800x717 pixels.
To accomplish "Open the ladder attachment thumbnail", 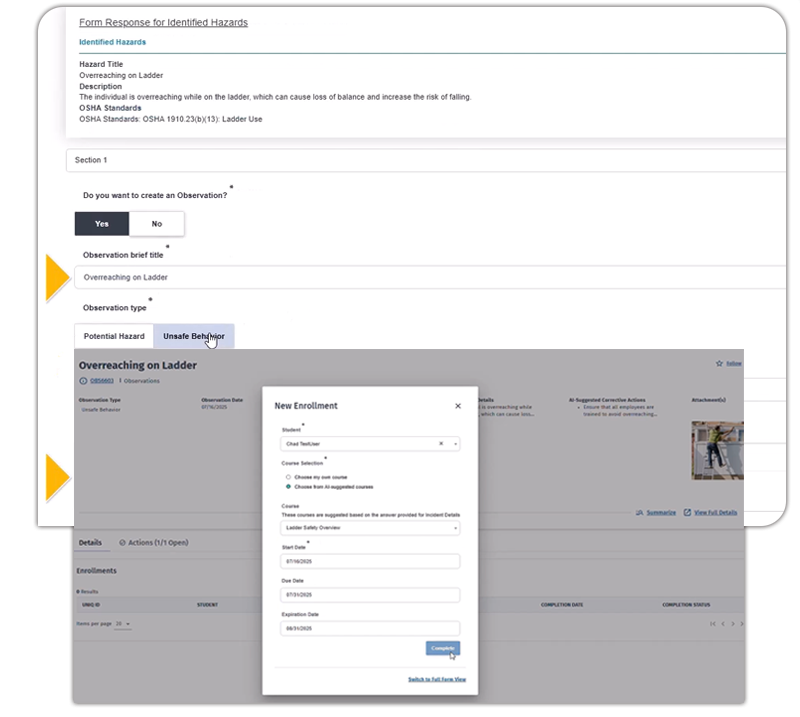I will coord(717,449).
